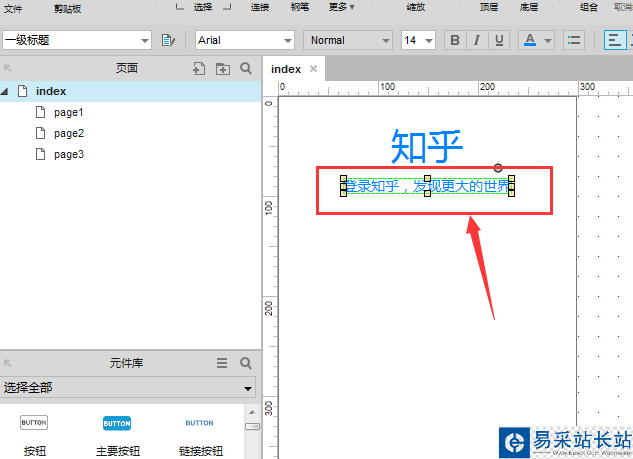The image size is (633, 459).
Task: Add a new page in 页面 panel
Action: [199, 68]
